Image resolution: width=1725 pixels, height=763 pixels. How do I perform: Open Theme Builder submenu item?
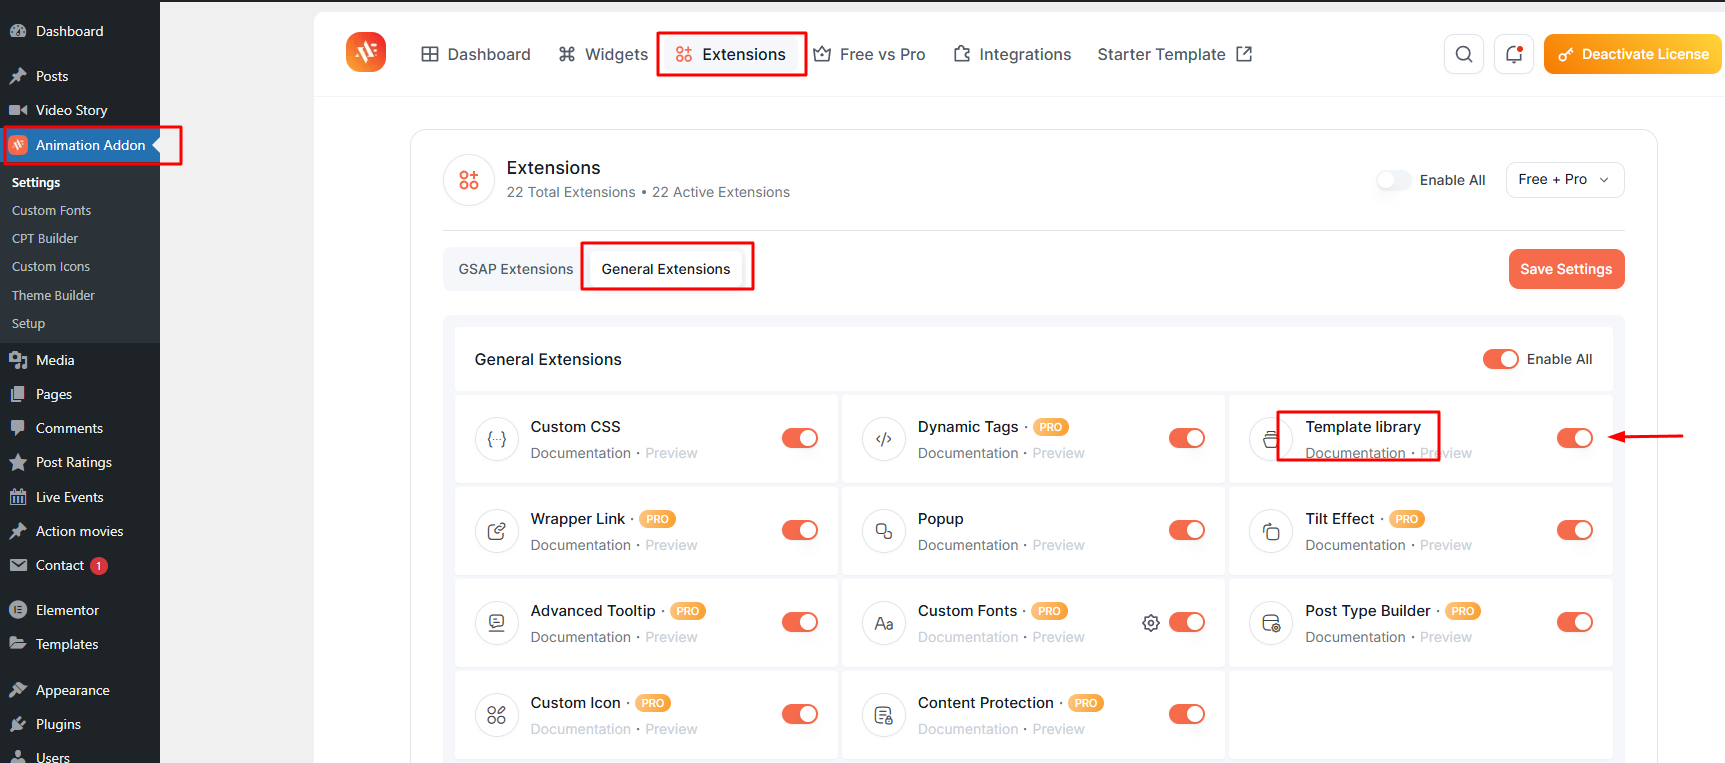(x=53, y=295)
